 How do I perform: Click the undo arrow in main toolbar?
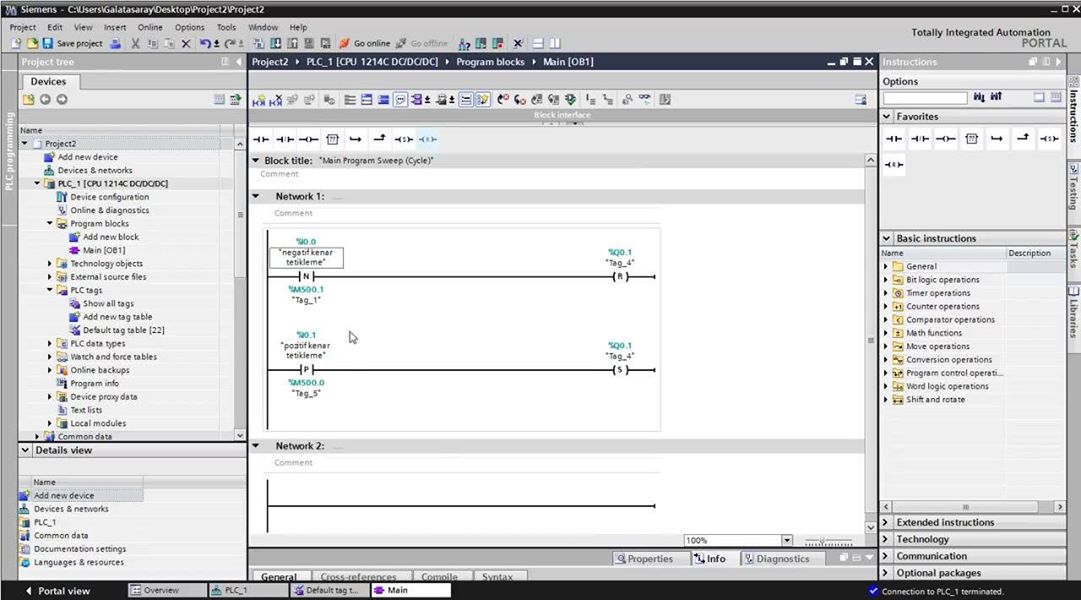pos(205,43)
